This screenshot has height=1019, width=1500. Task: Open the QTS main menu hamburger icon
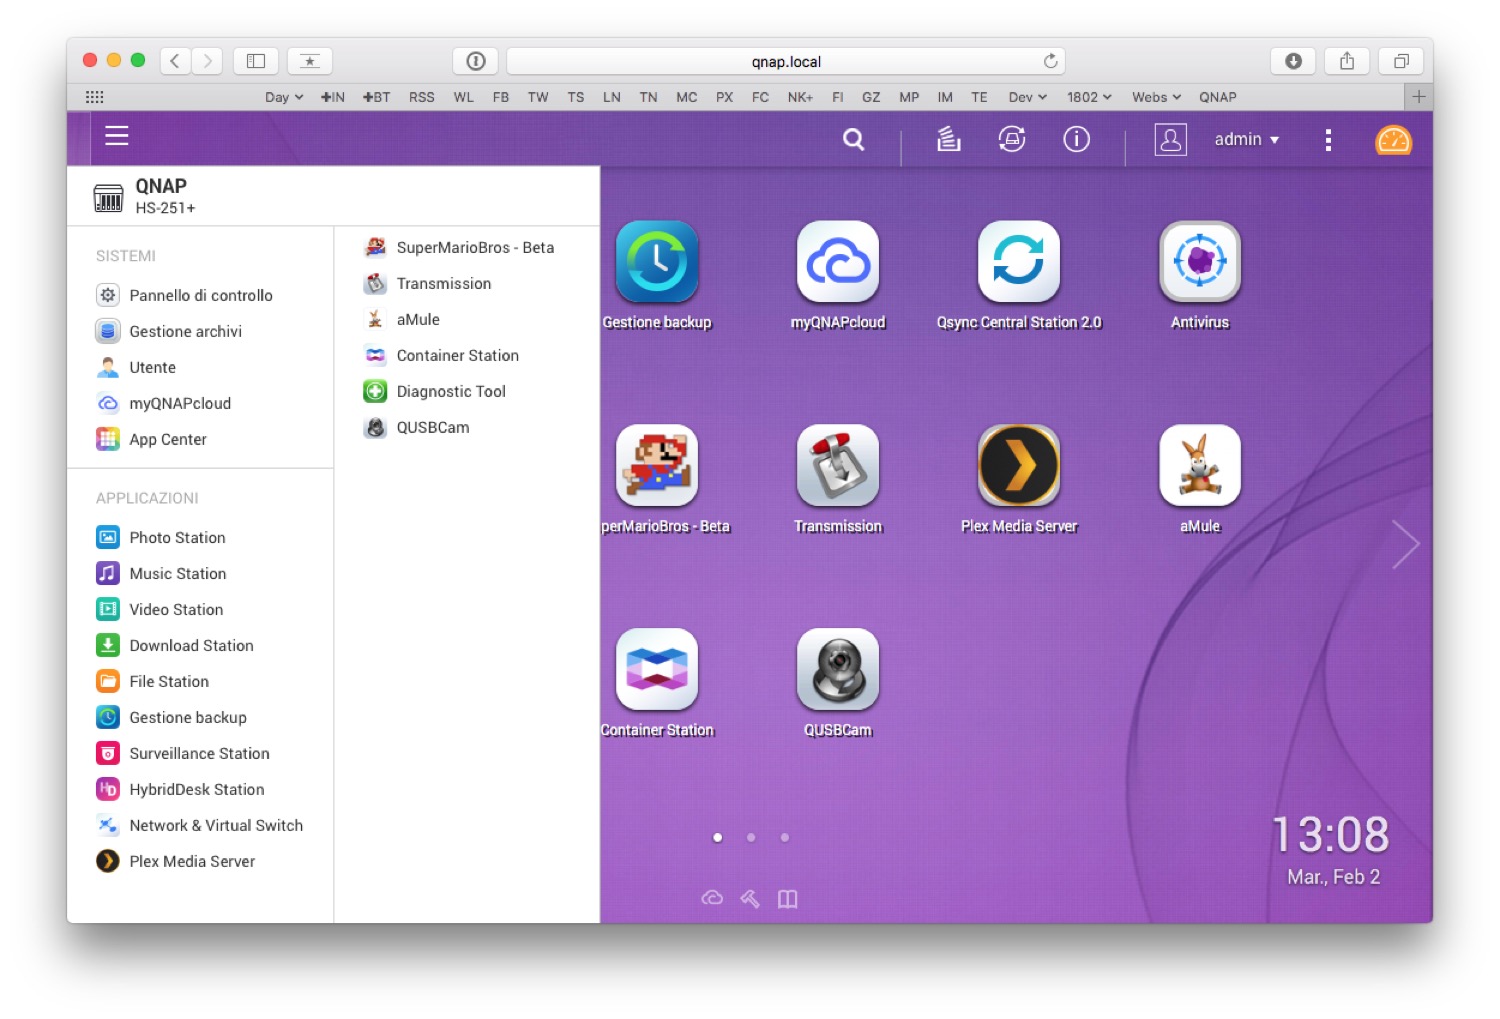(x=117, y=136)
